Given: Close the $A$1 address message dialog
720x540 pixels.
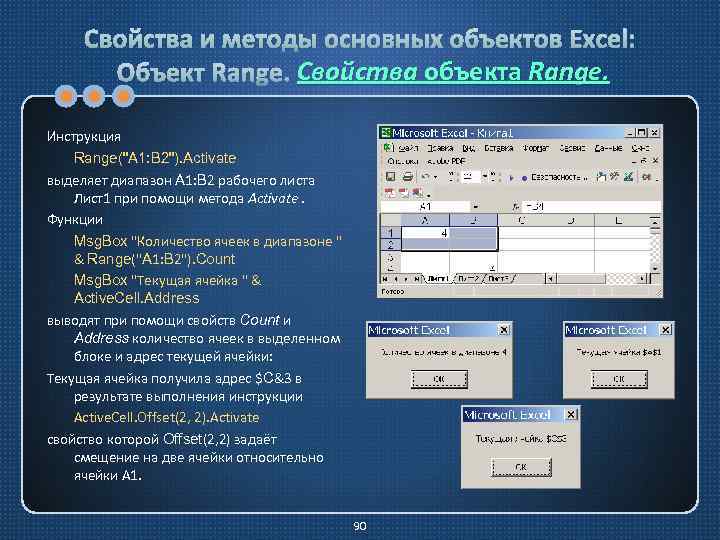Looking at the screenshot, I should pyautogui.click(x=665, y=329).
